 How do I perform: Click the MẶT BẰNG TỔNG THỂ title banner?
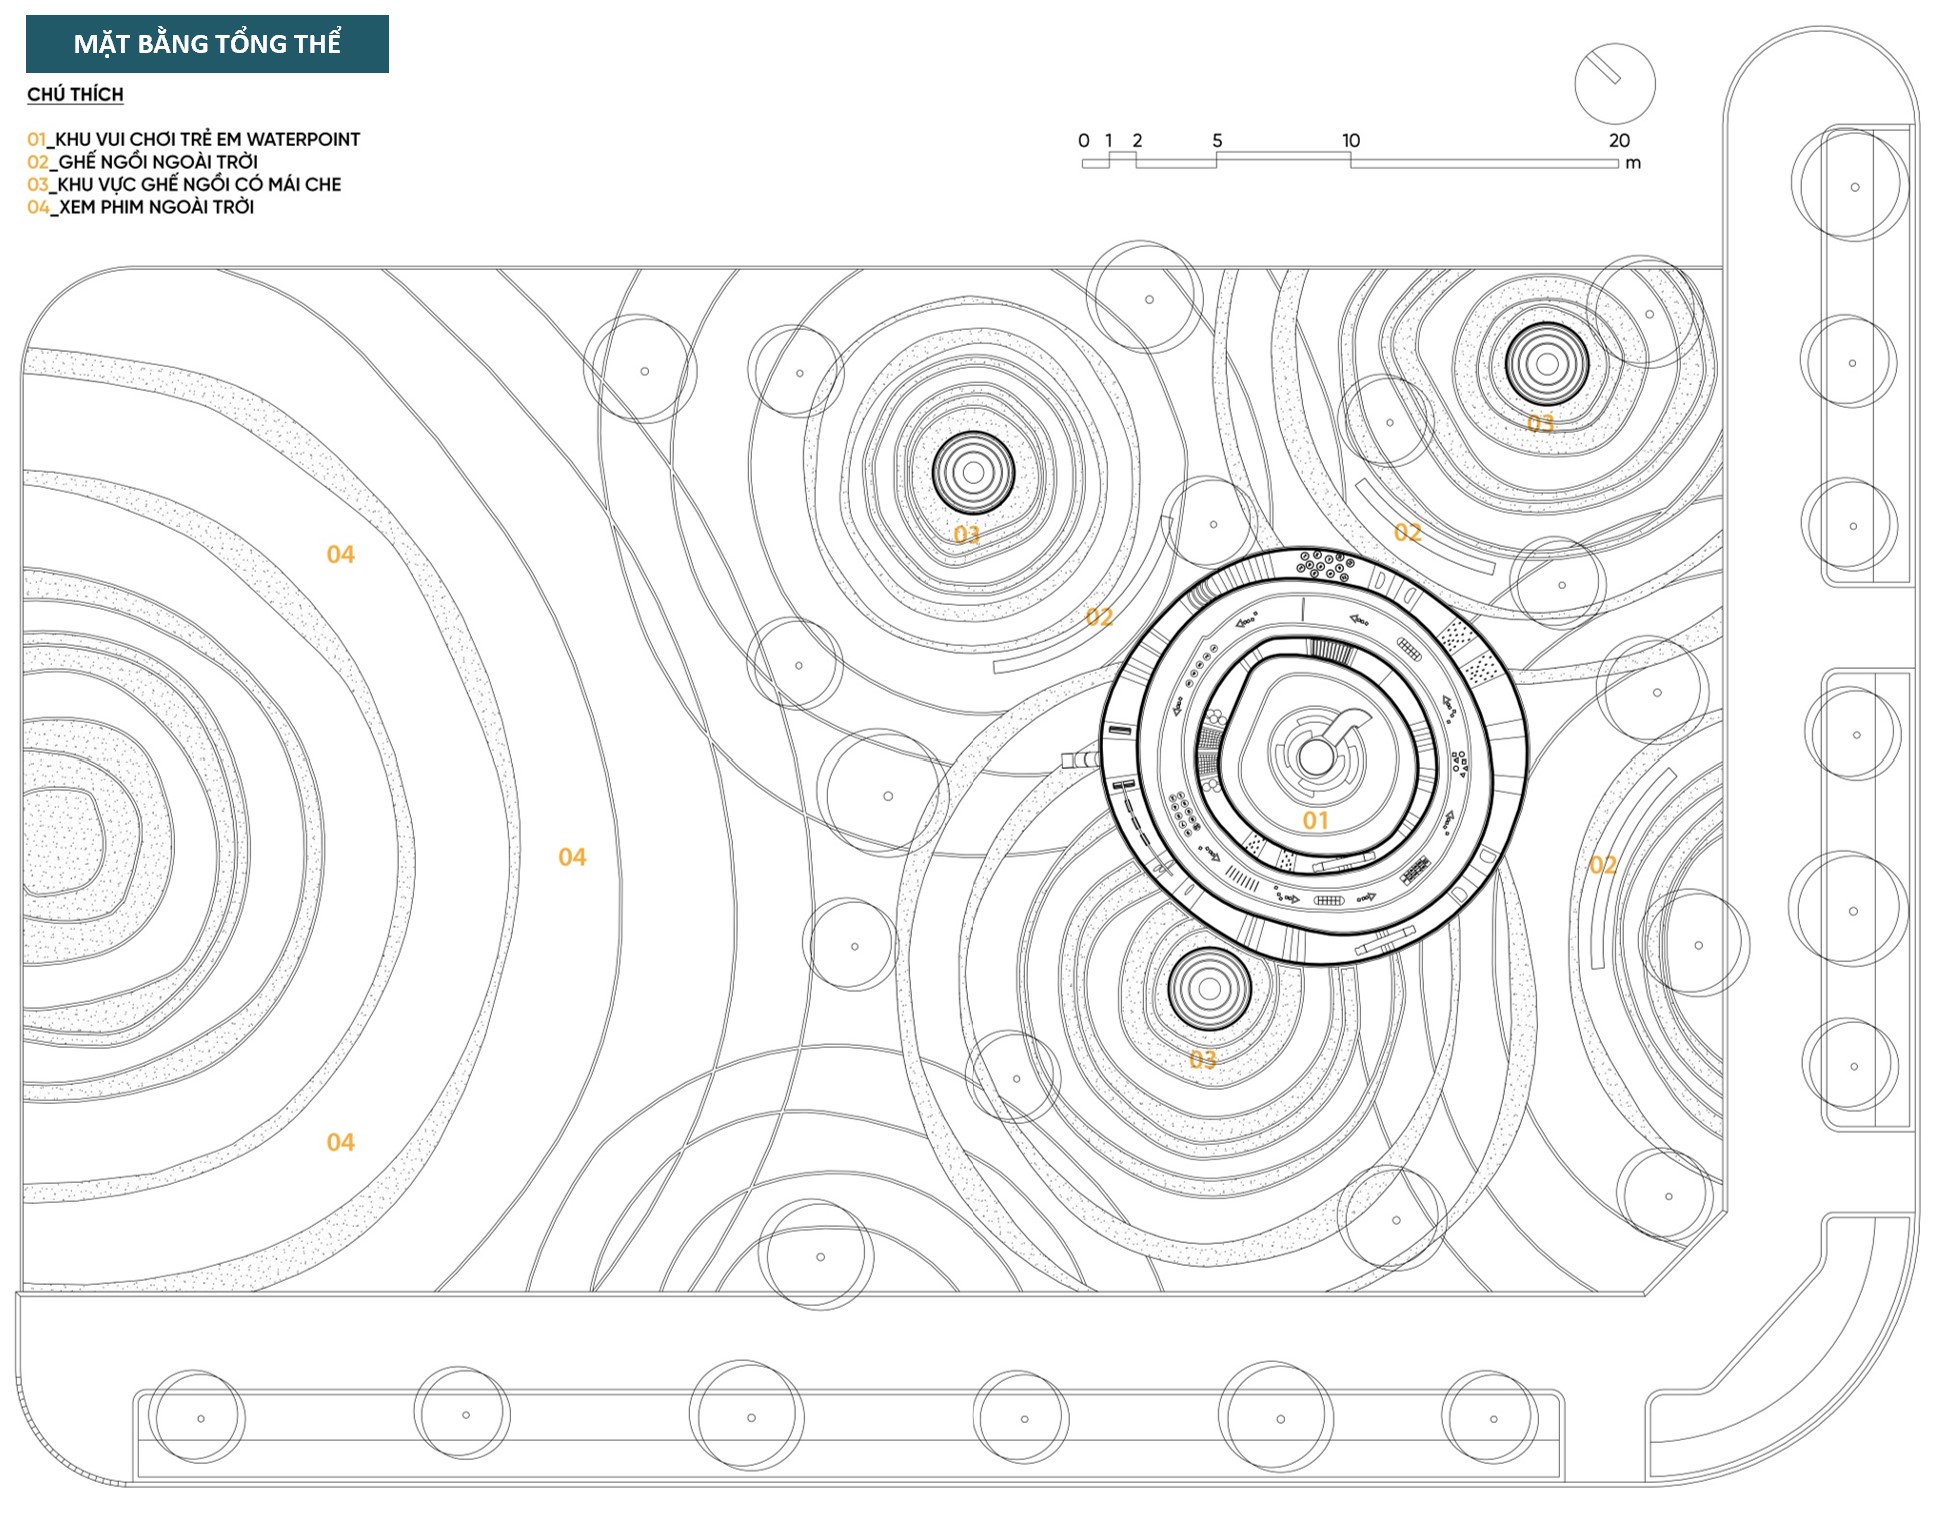point(207,44)
